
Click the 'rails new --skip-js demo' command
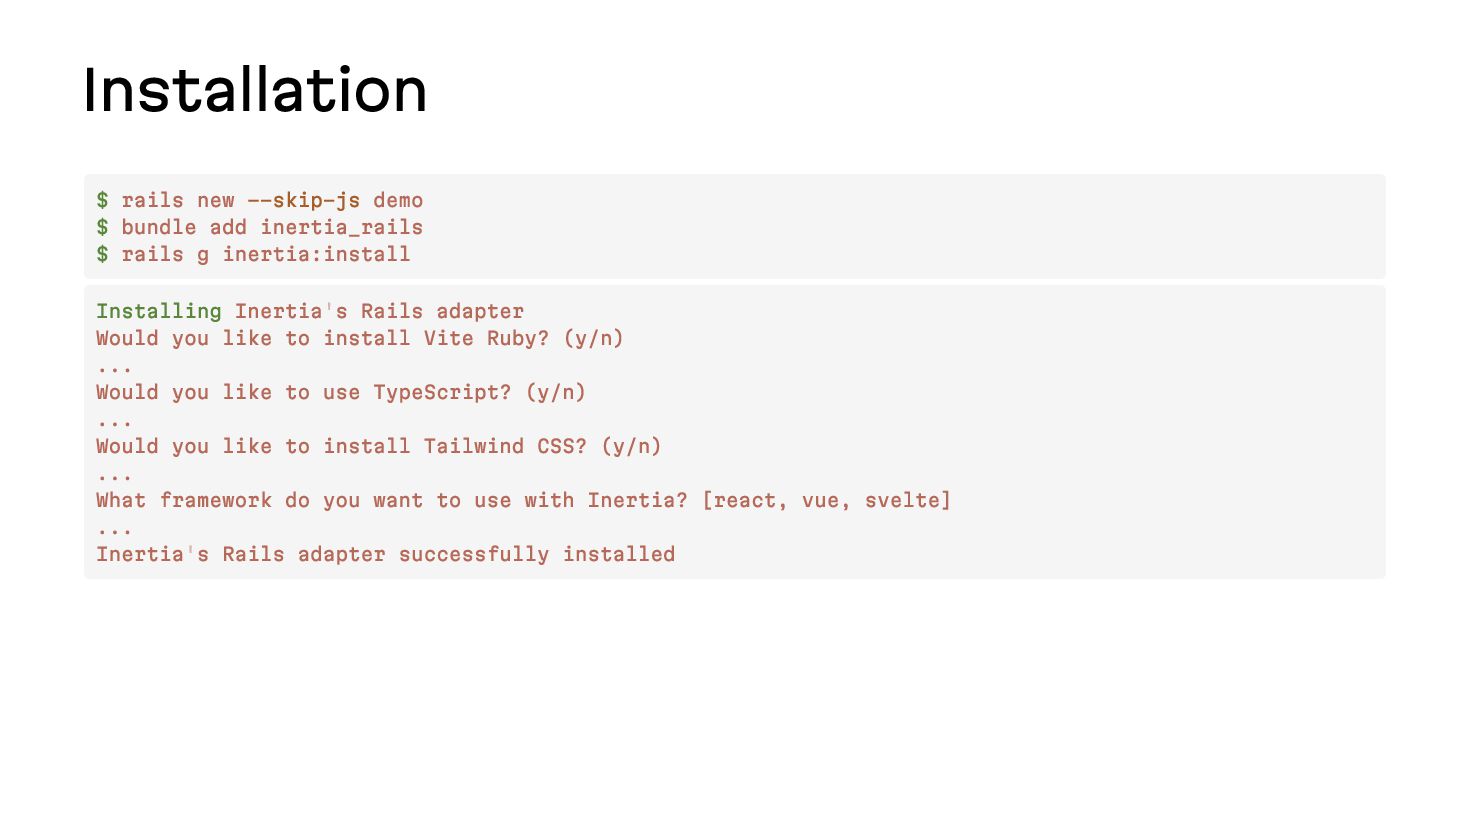coord(272,200)
